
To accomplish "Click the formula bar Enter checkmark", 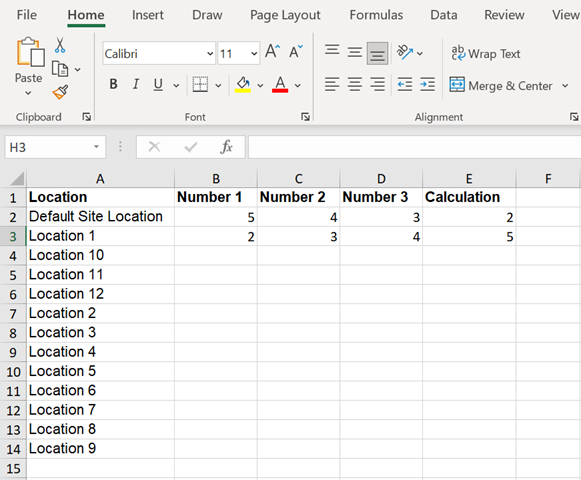I will [191, 147].
